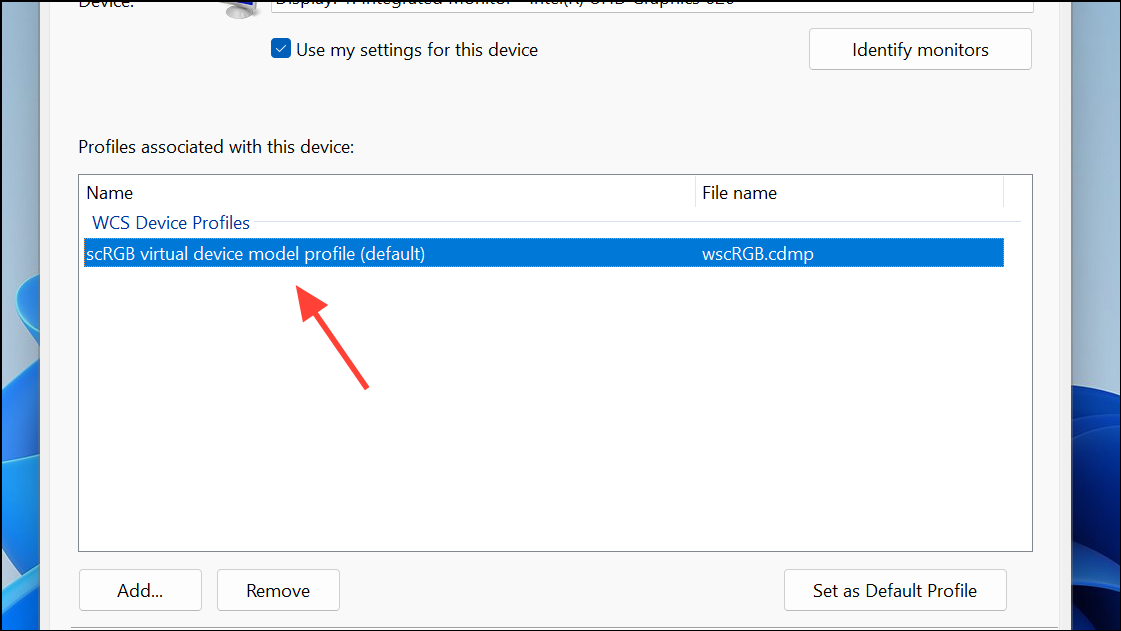Click 'Profiles associated with this device' label
1121x631 pixels.
[216, 147]
